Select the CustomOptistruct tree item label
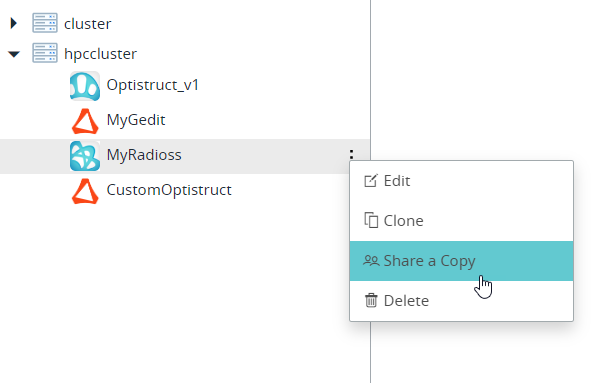Screen dimensions: 615x383 169,190
